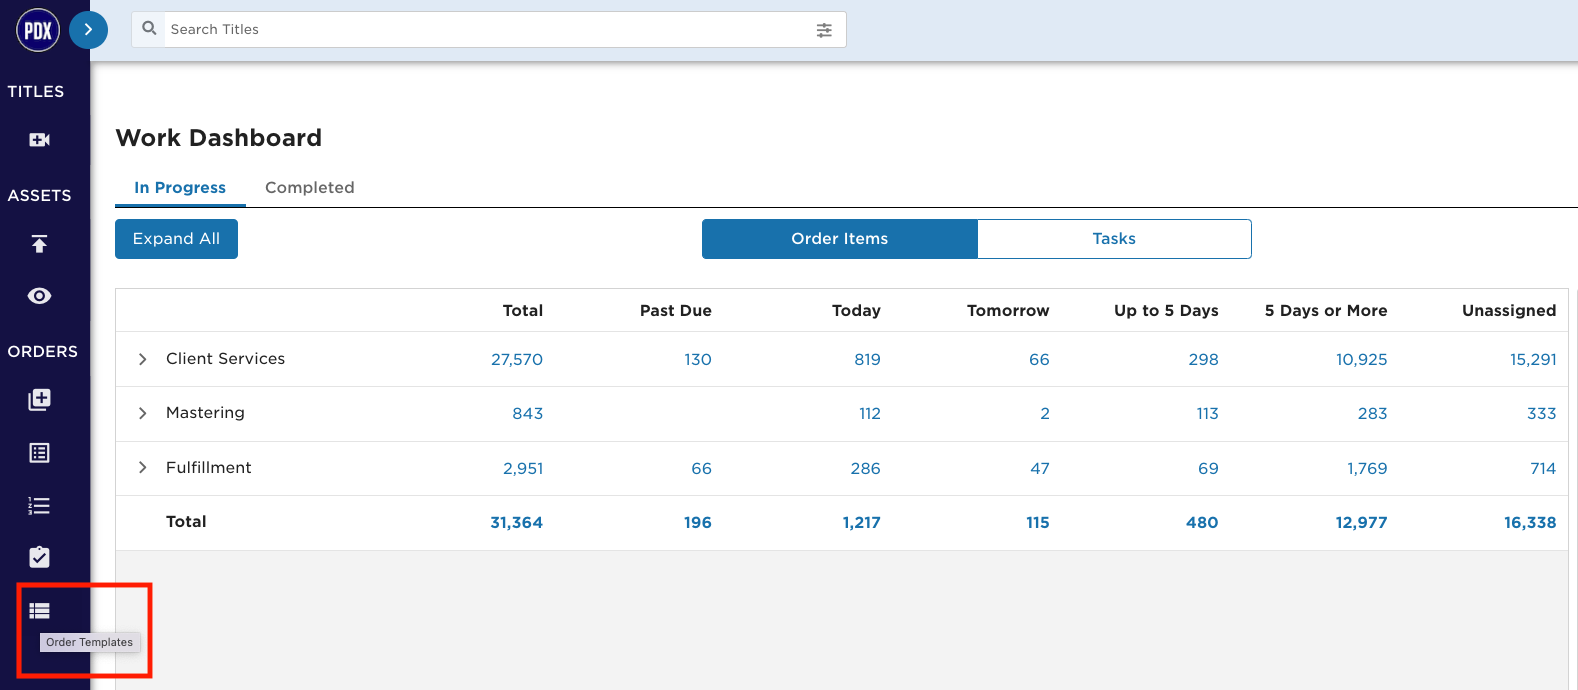1578x690 pixels.
Task: Click the search magnifier icon
Action: pyautogui.click(x=150, y=29)
